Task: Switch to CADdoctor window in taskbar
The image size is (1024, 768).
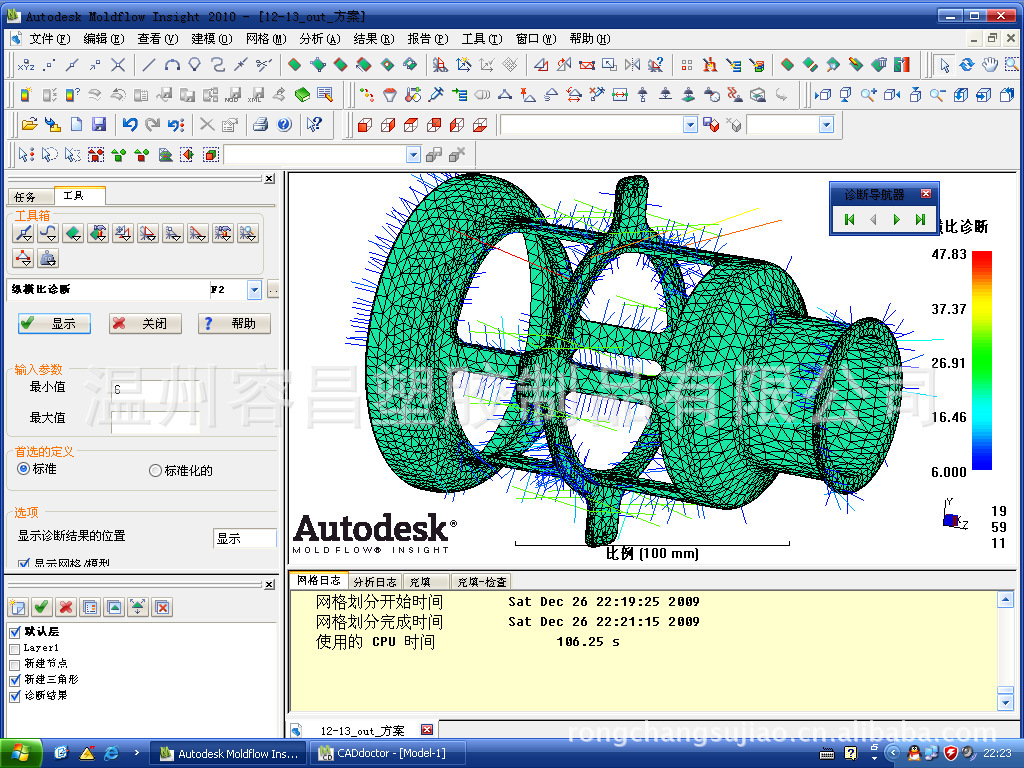Action: [x=388, y=753]
